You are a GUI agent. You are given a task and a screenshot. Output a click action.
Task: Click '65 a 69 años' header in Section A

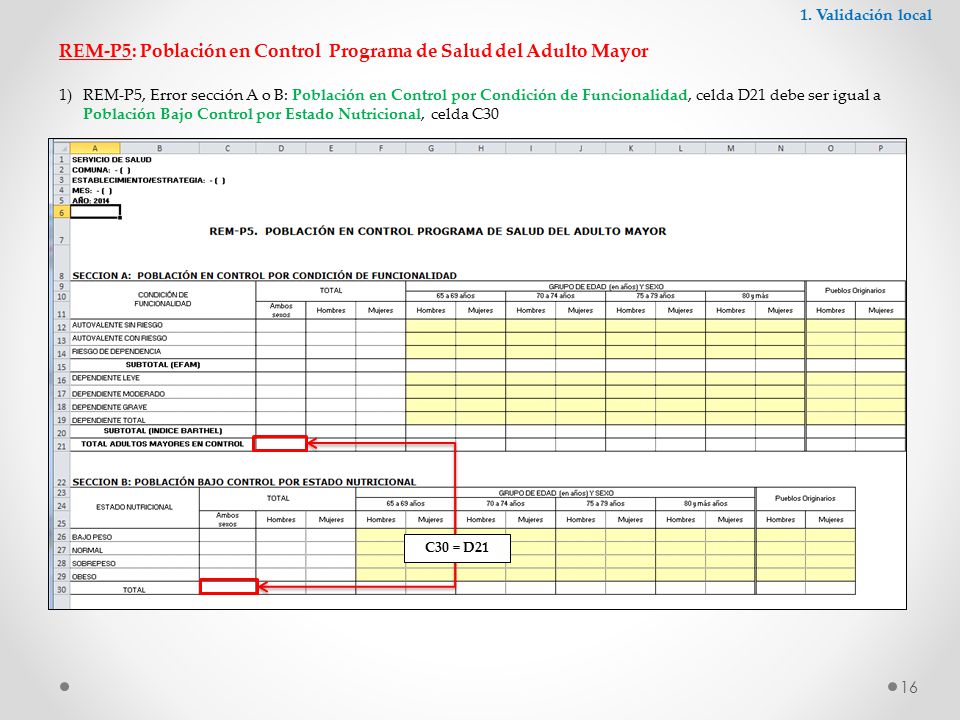[456, 296]
